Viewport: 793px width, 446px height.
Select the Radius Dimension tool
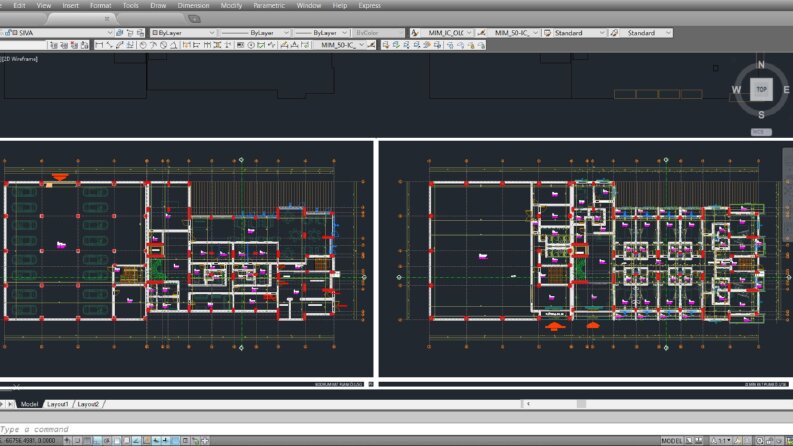pos(143,45)
